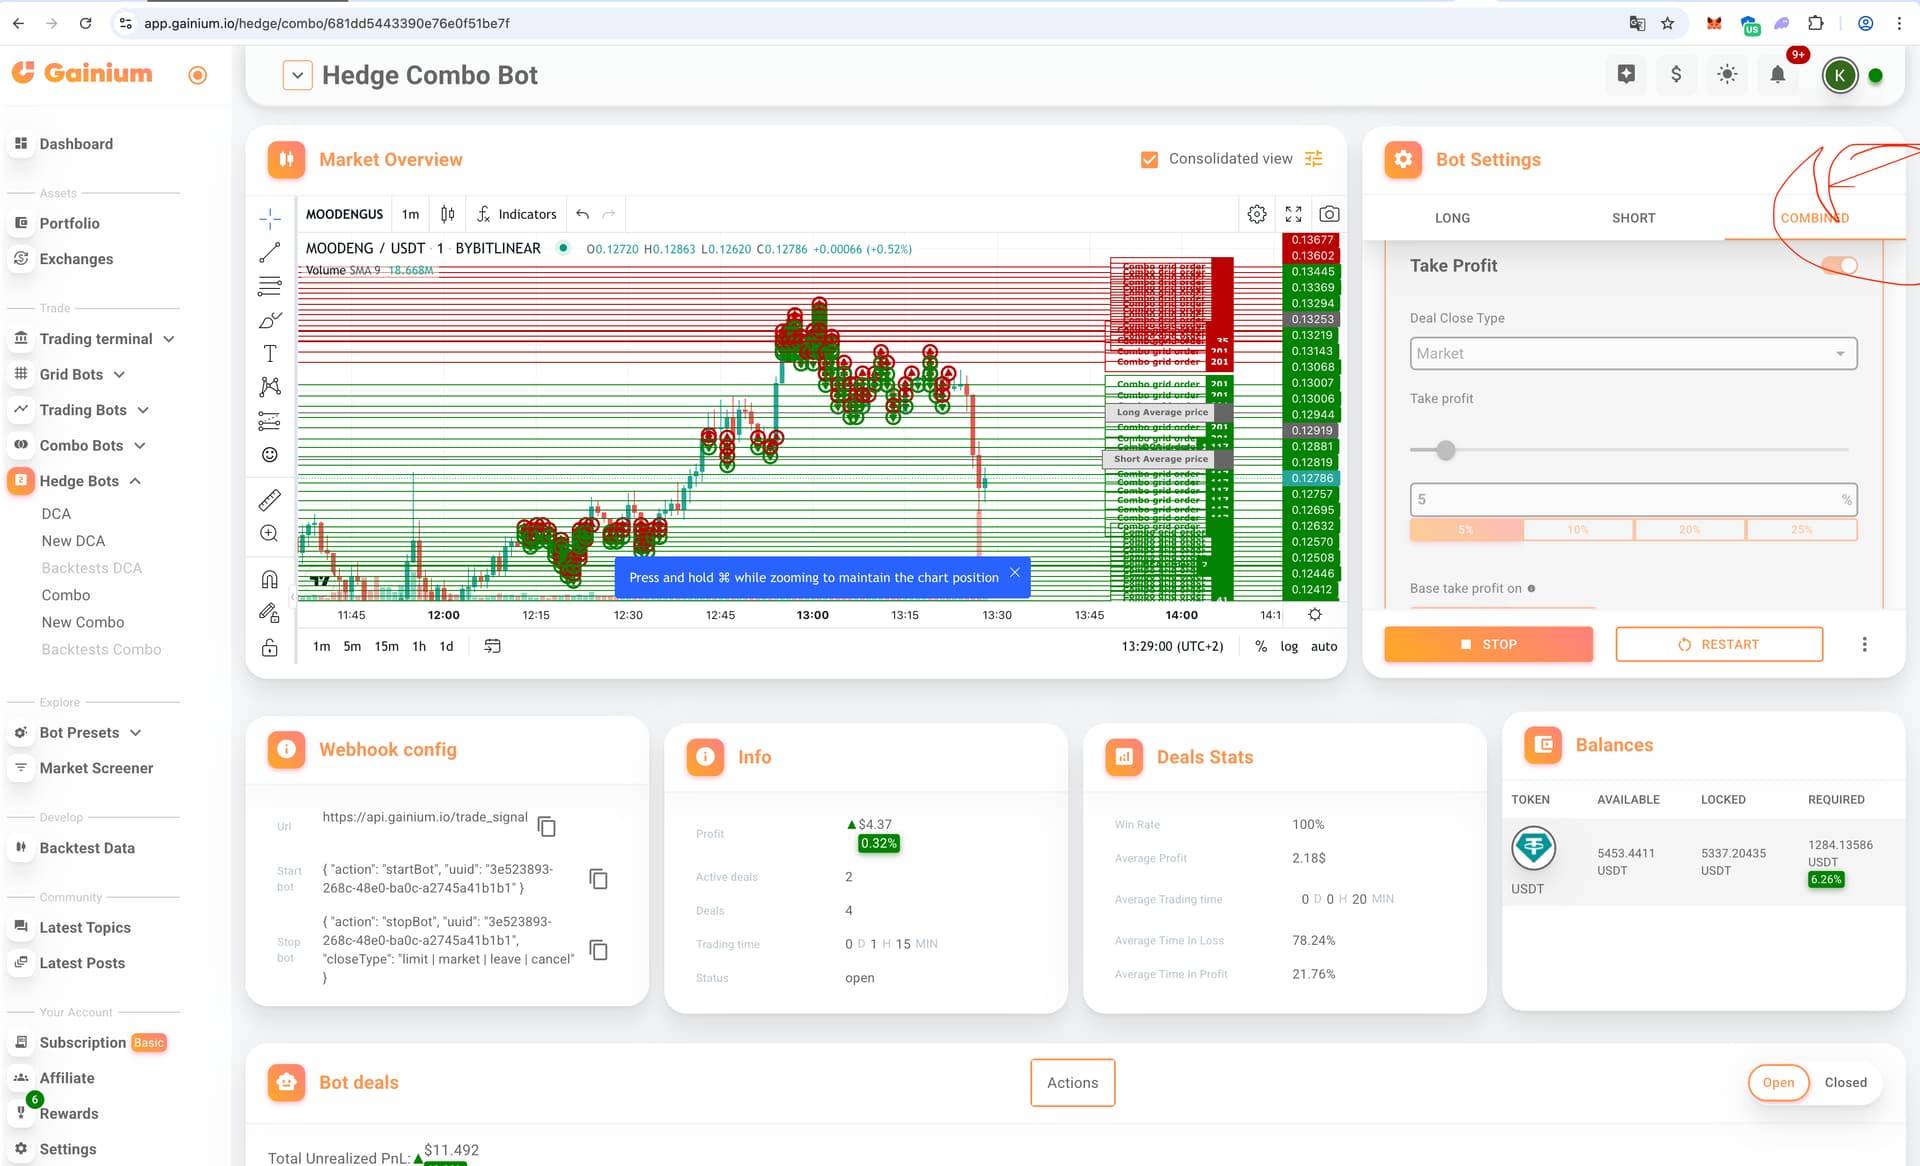The width and height of the screenshot is (1920, 1166).
Task: Switch theme with sun icon
Action: coord(1727,75)
